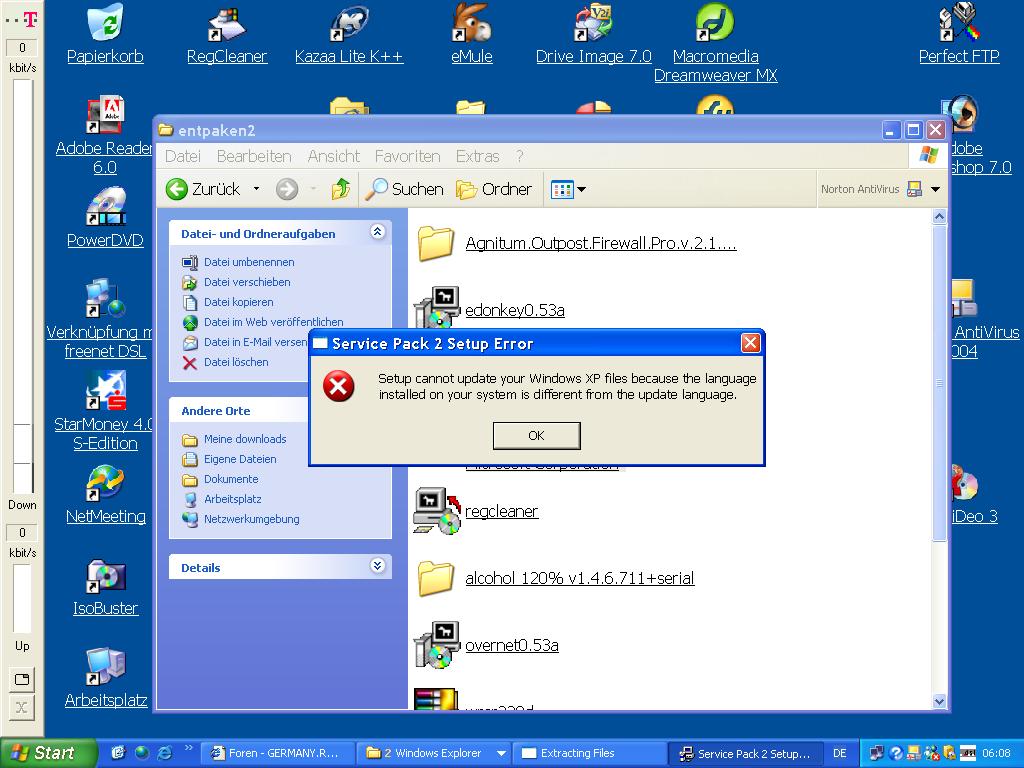Open Perfect FTP desktop icon
Image resolution: width=1024 pixels, height=768 pixels.
tap(959, 35)
